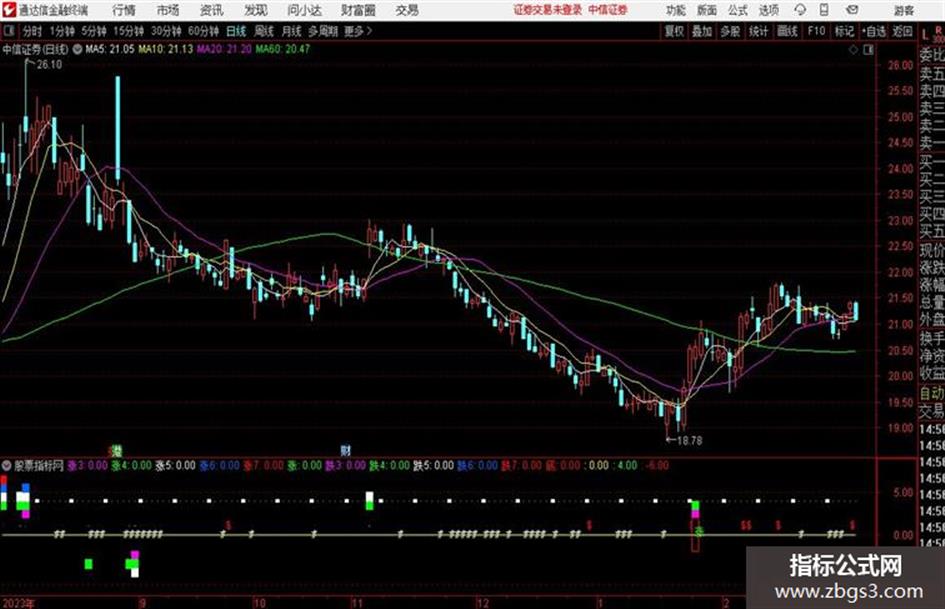
Task: Click the 涨3: 0.00 indicator value
Action: pos(87,465)
